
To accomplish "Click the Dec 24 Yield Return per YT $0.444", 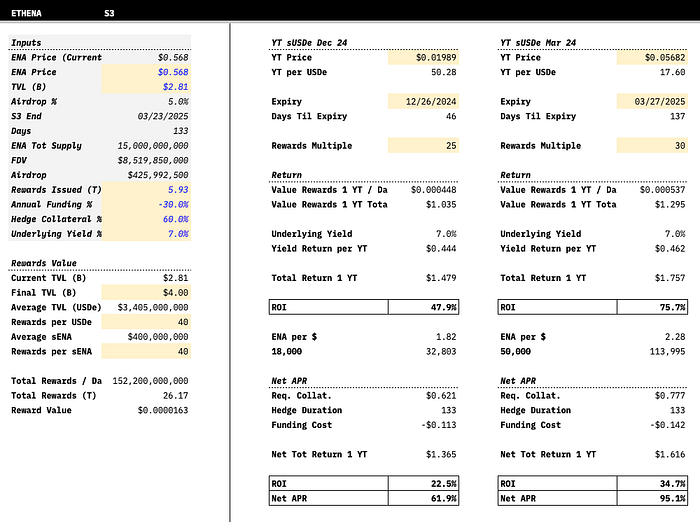I will tap(441, 249).
